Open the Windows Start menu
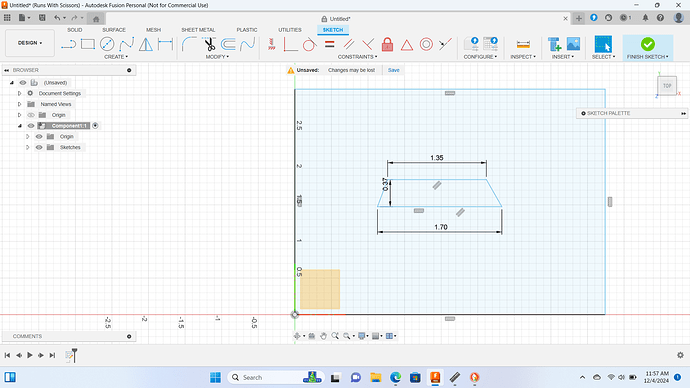 pyautogui.click(x=215, y=377)
